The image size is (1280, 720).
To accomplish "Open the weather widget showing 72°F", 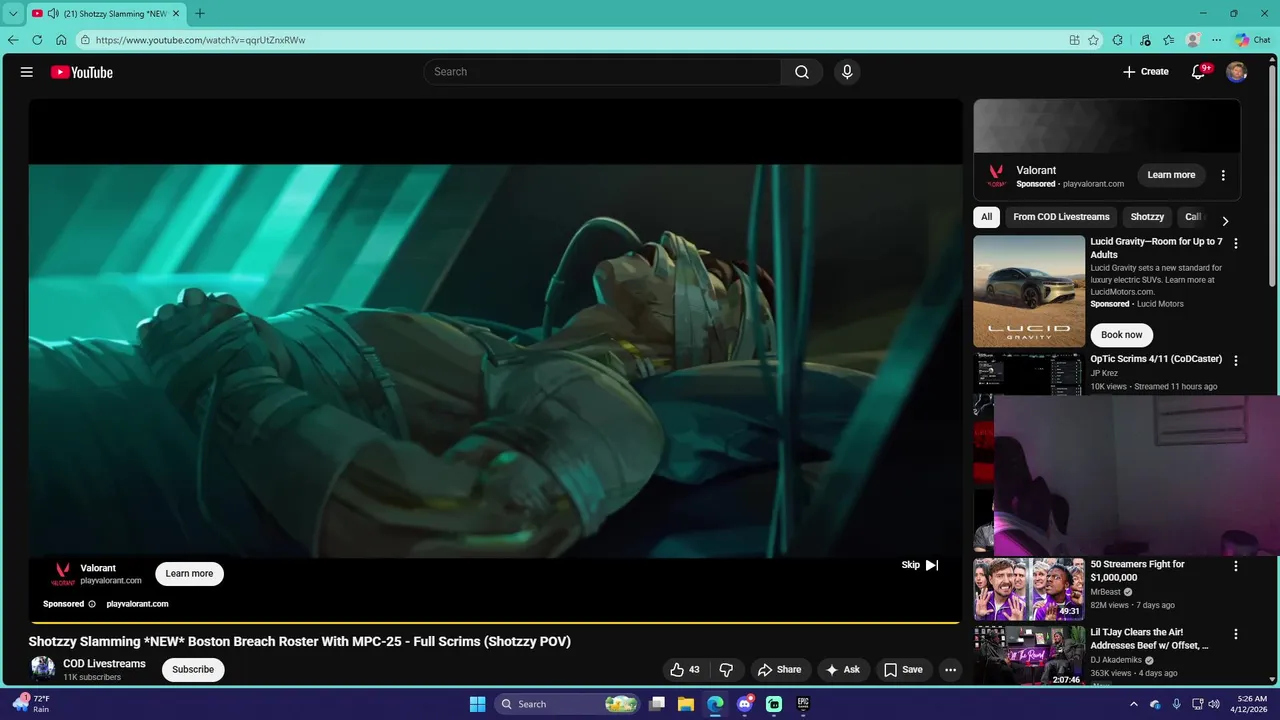I will coord(30,703).
